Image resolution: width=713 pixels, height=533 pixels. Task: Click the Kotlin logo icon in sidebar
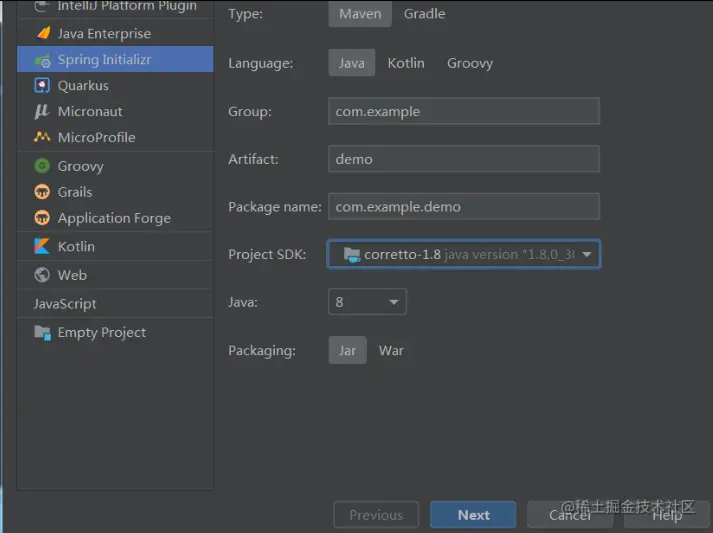(42, 246)
